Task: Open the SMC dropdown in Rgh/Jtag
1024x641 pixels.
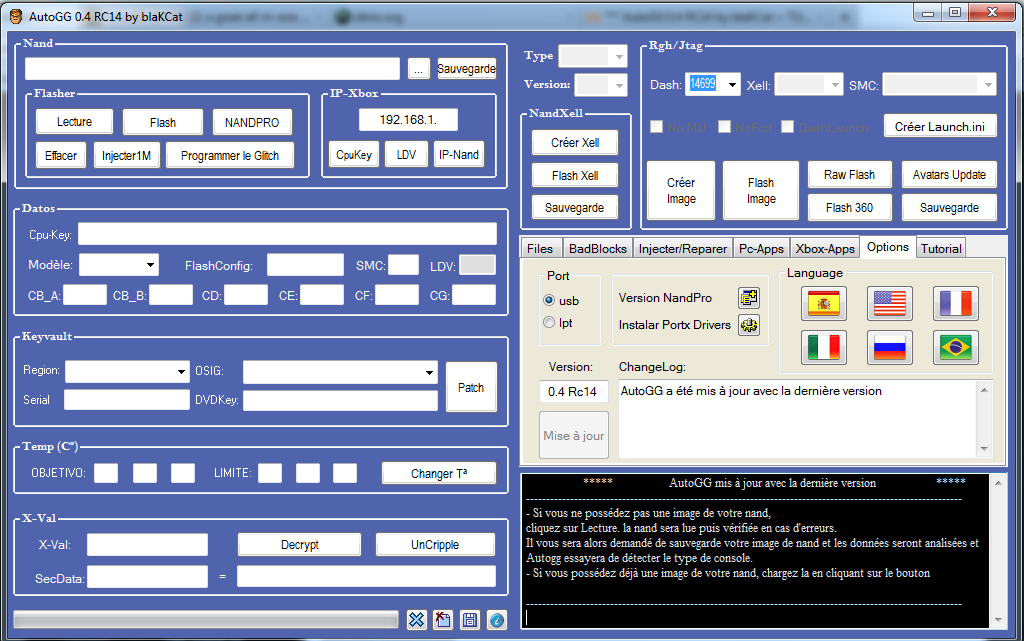Action: [940, 85]
